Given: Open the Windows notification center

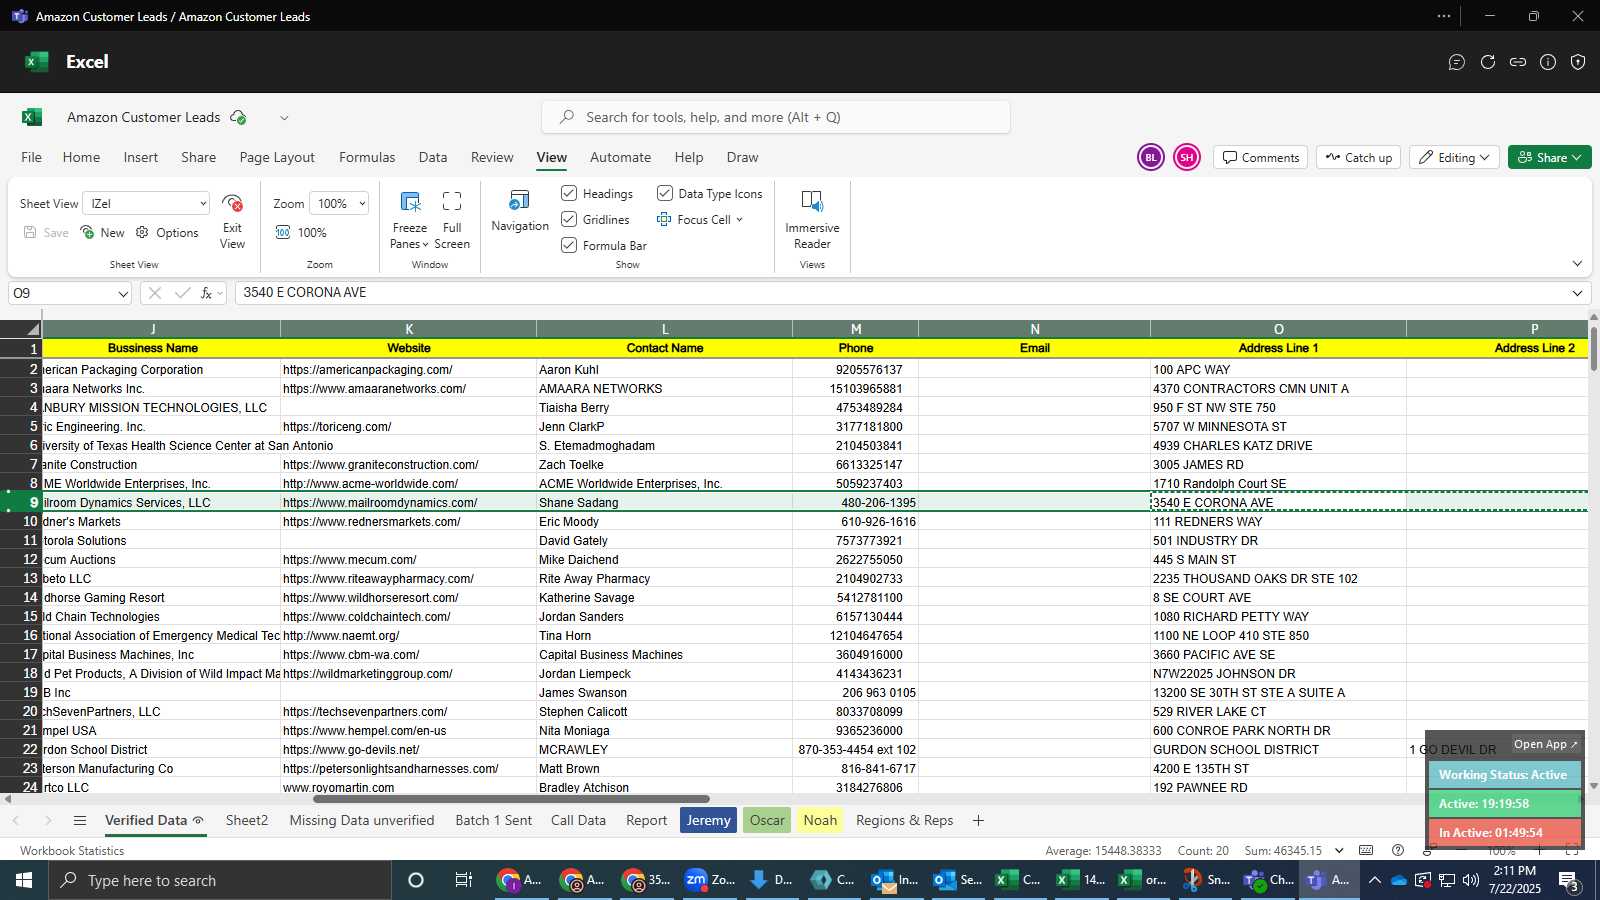Looking at the screenshot, I should 1569,880.
